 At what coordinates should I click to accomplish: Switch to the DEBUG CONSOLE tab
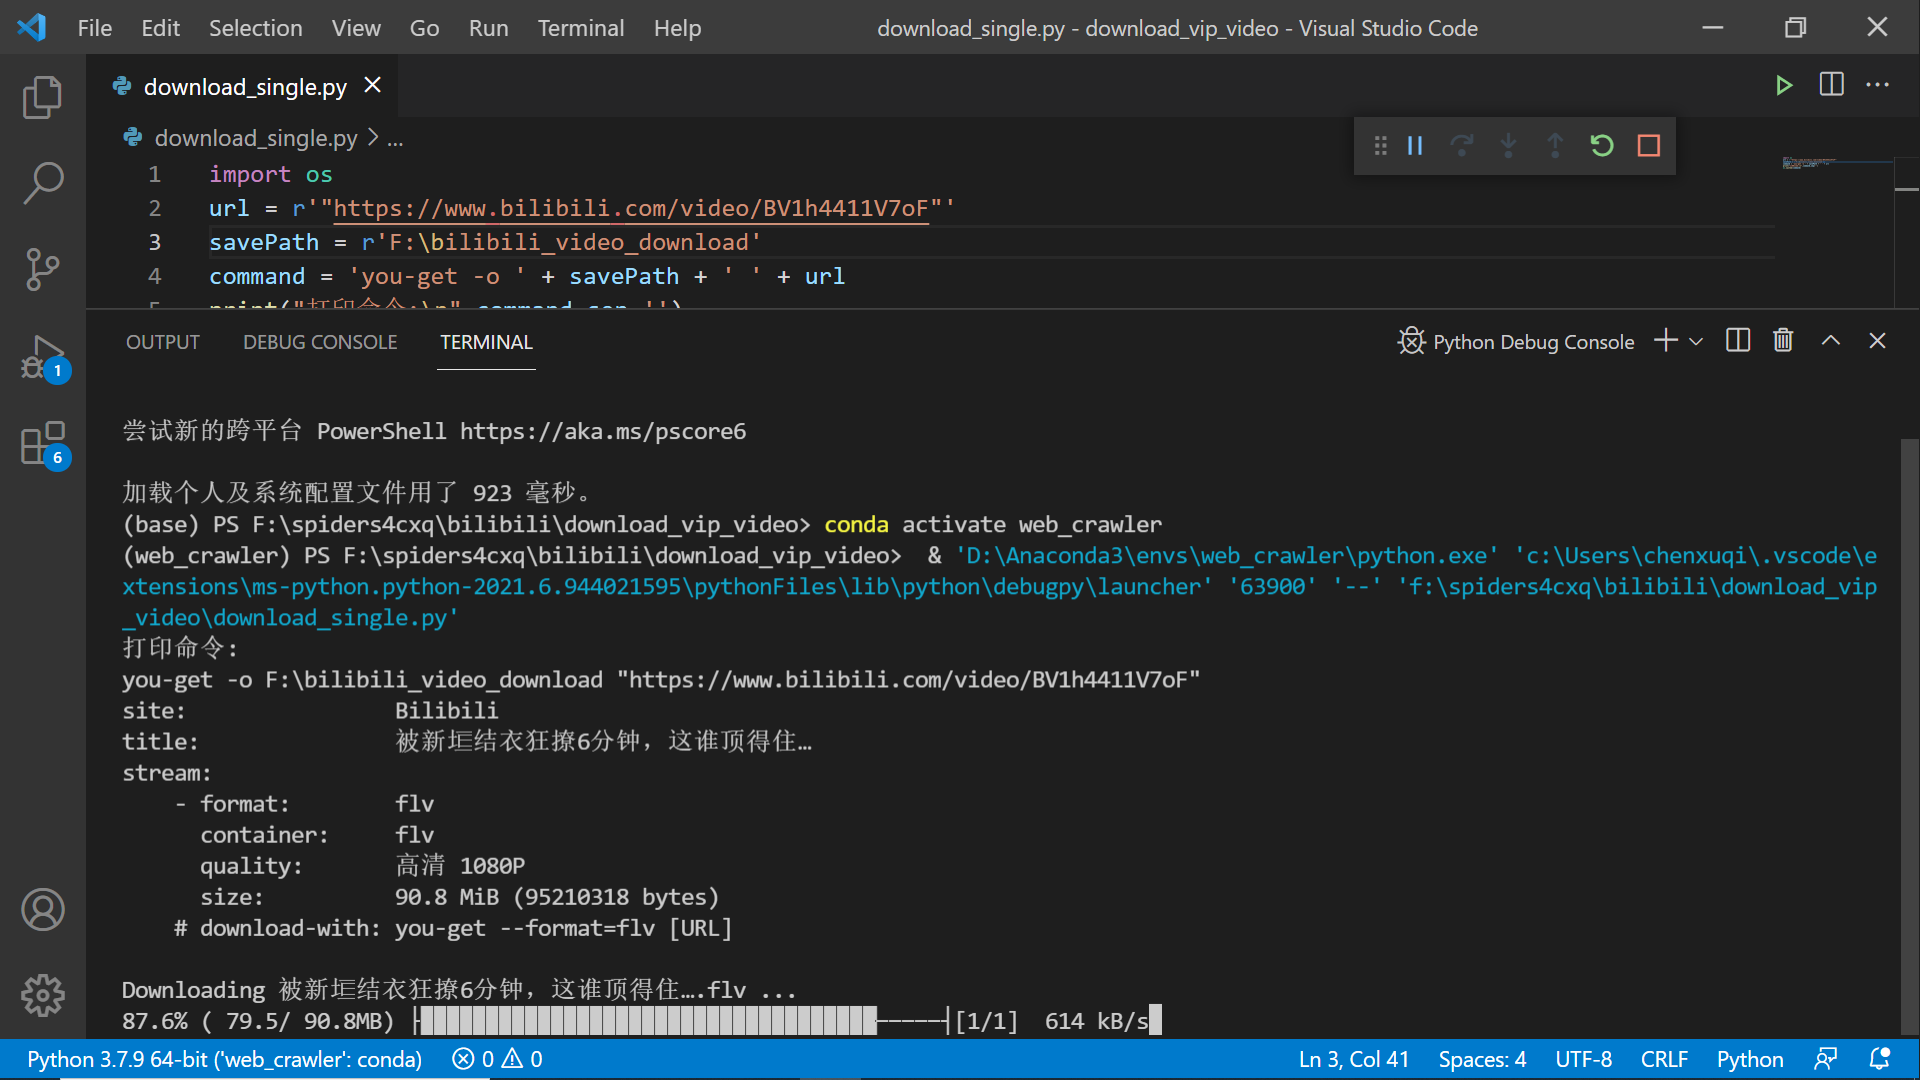(x=320, y=342)
